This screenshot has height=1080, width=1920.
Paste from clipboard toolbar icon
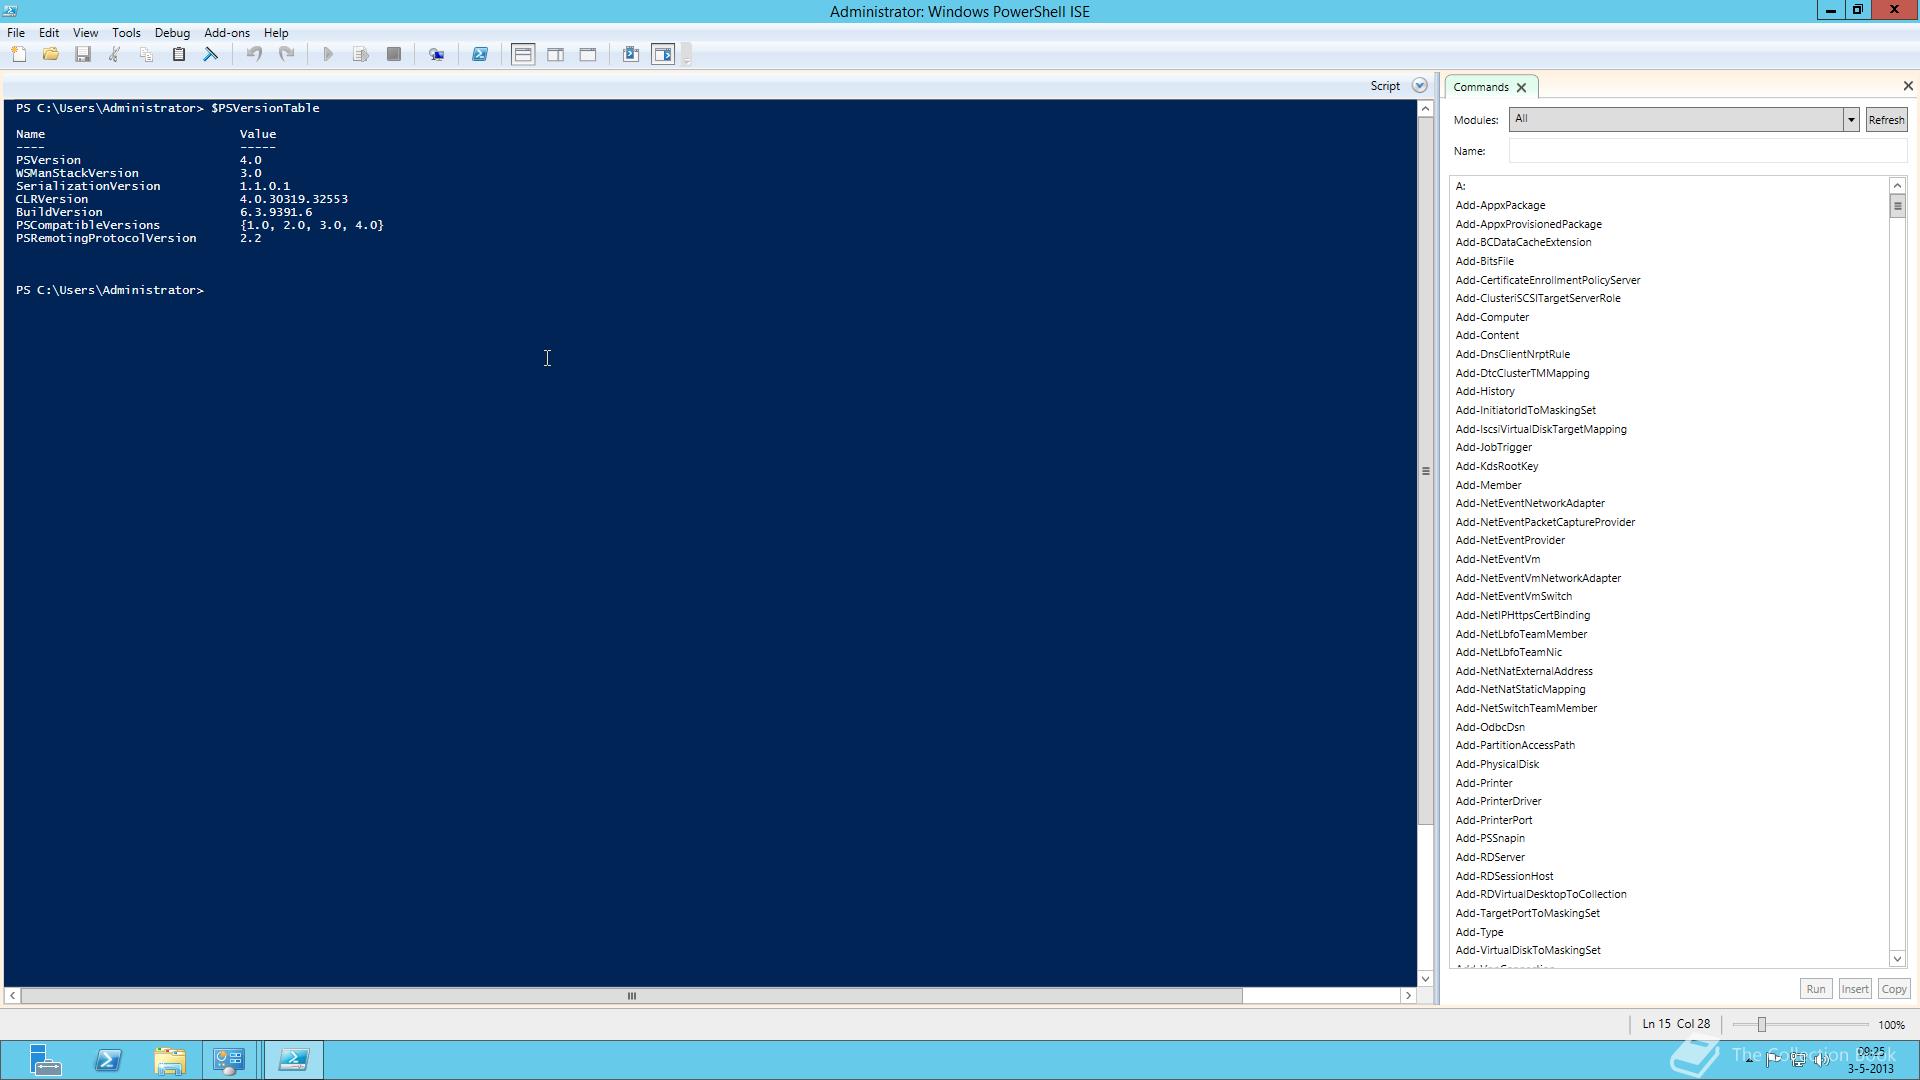click(x=179, y=55)
